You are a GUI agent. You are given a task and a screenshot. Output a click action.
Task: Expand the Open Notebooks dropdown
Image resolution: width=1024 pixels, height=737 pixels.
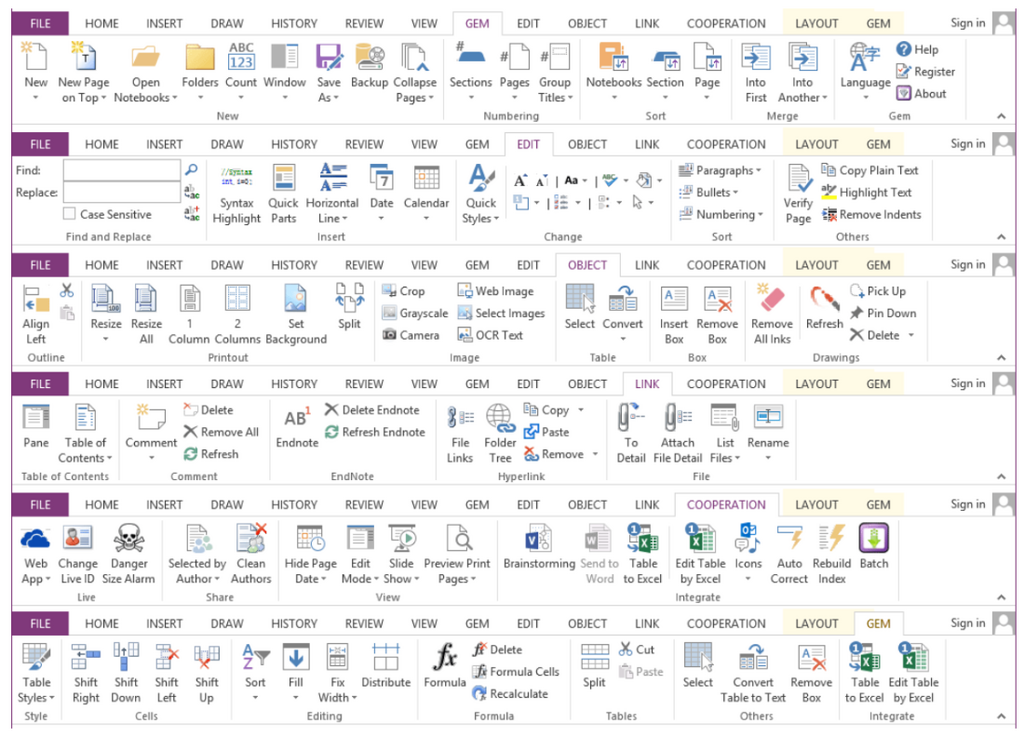click(x=174, y=98)
